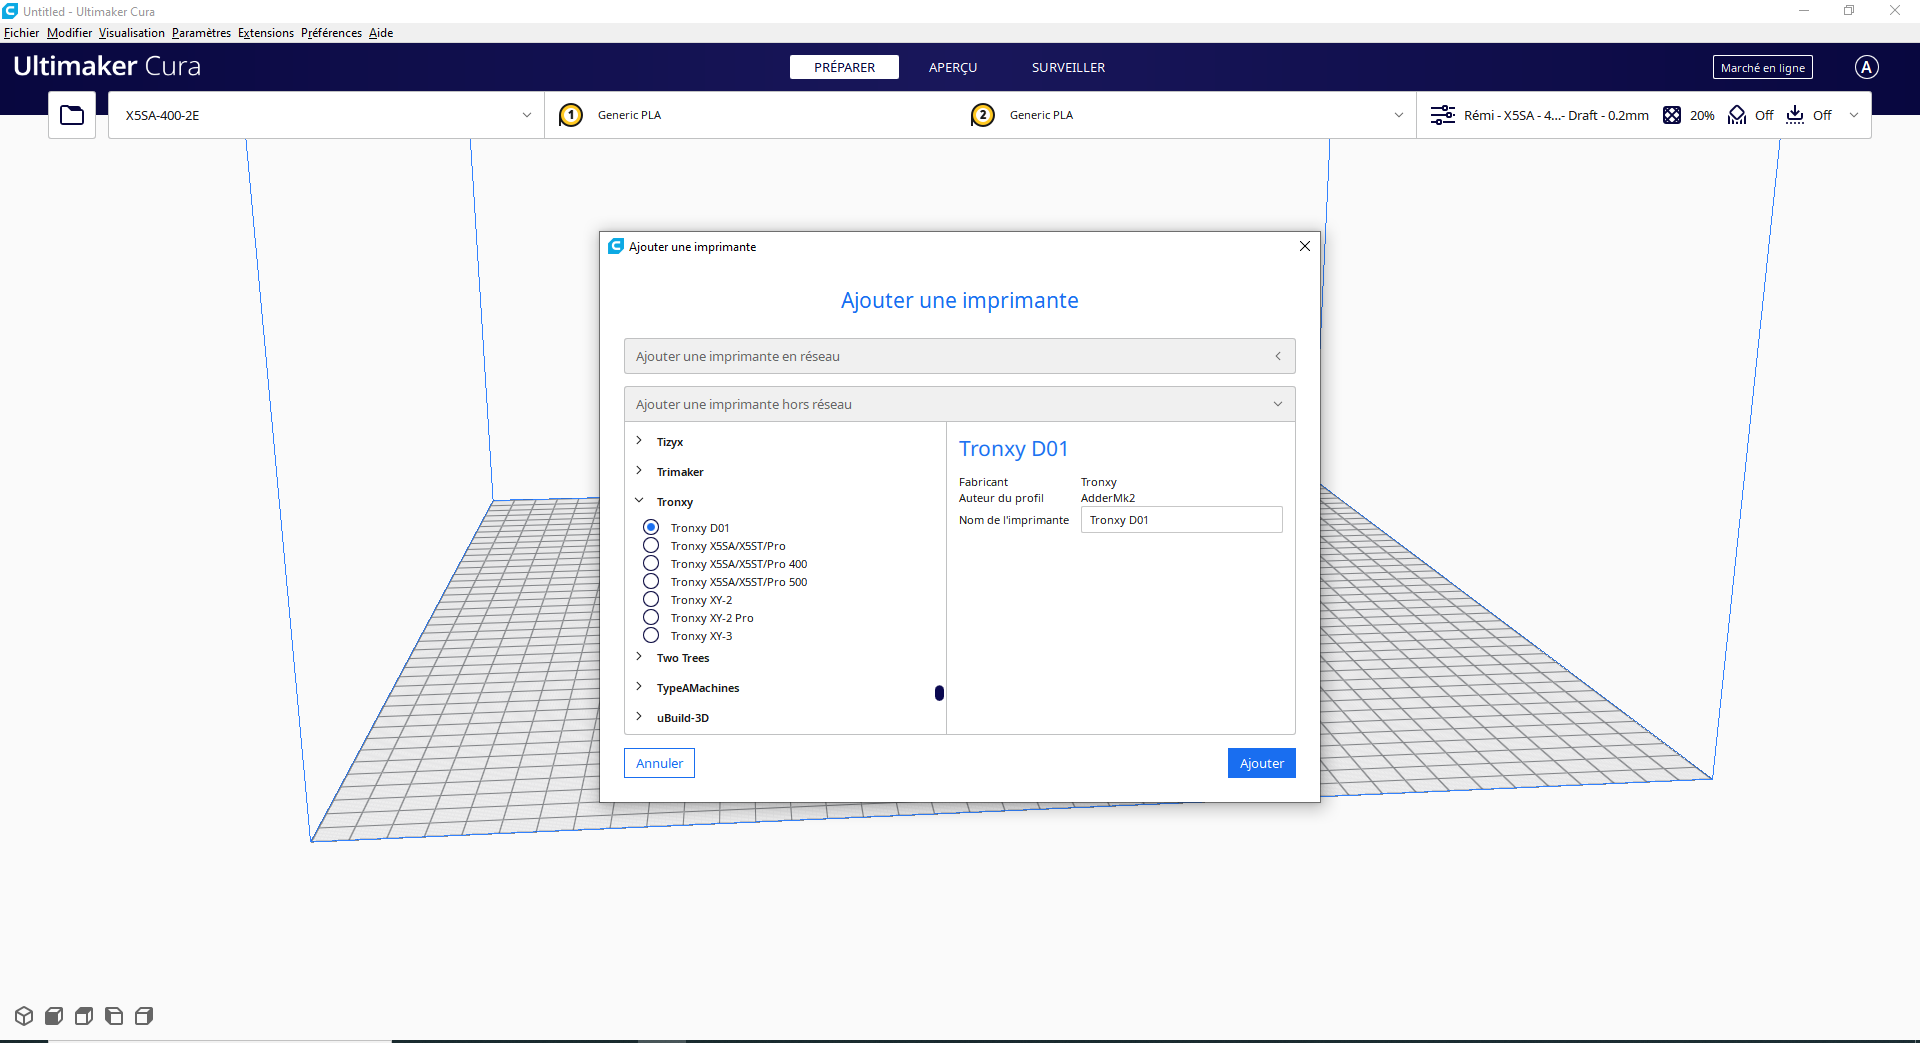The height and width of the screenshot is (1043, 1920).
Task: Switch to APERÇU stage tab
Action: (x=953, y=67)
